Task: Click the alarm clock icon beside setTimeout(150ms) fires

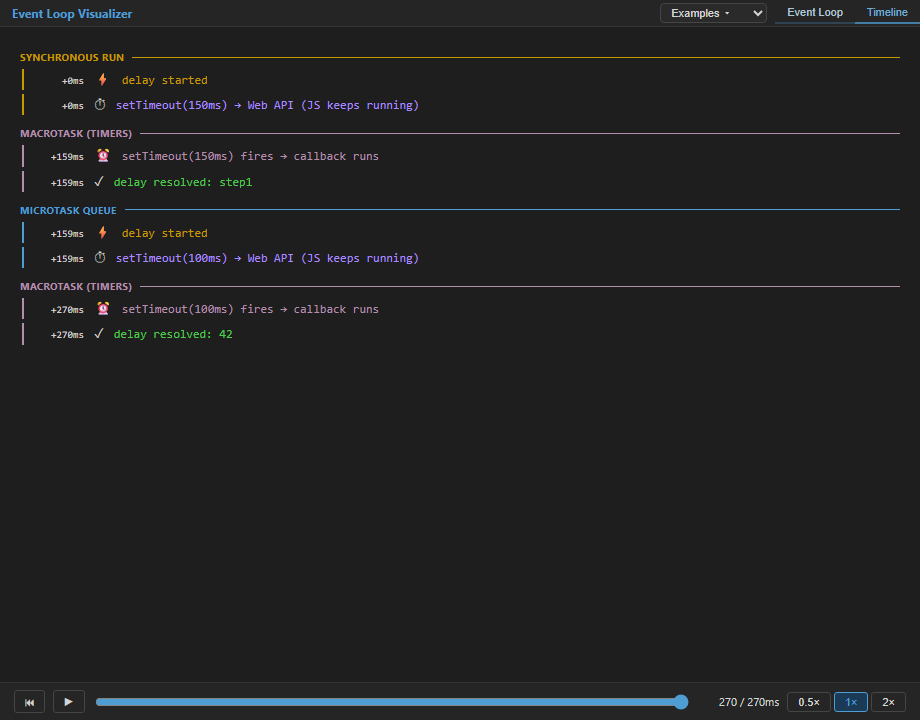Action: click(103, 156)
